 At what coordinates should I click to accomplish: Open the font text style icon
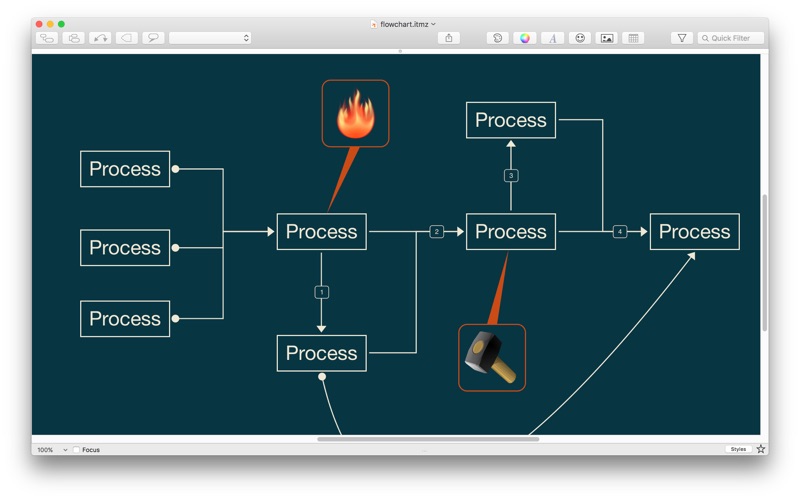[x=552, y=38]
